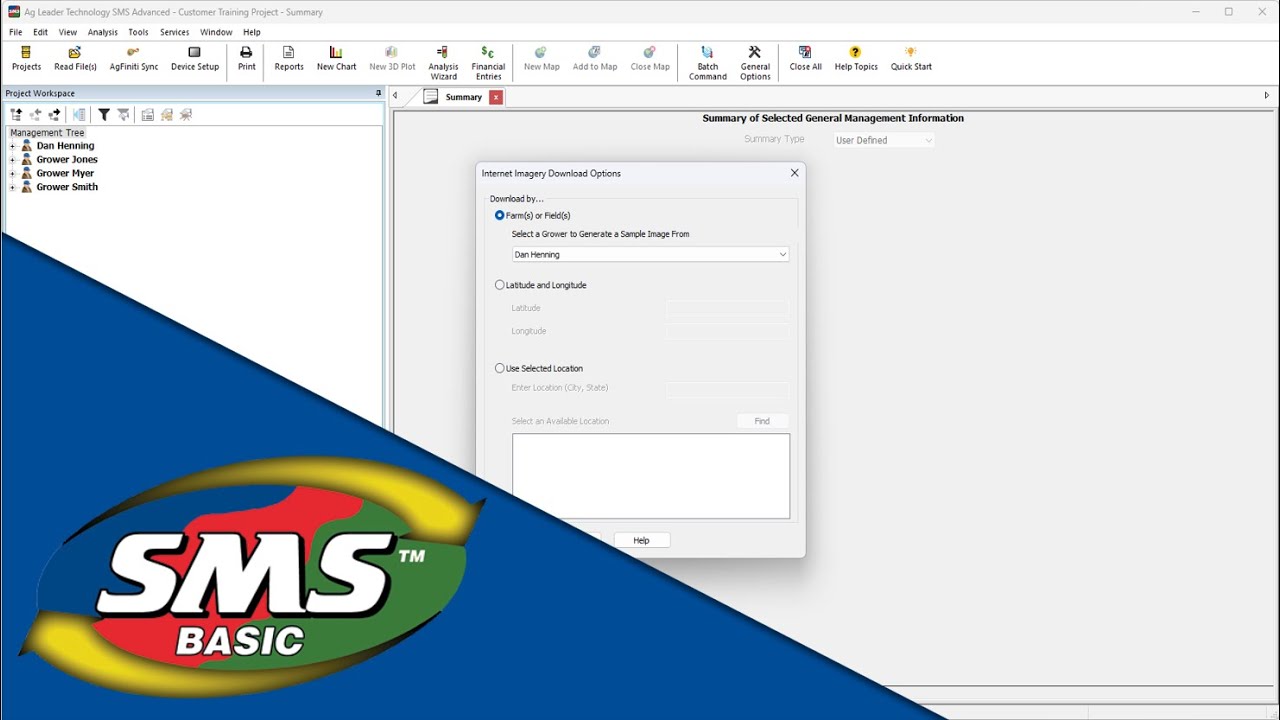Image resolution: width=1280 pixels, height=720 pixels.
Task: Expand the Grower Smith tree node
Action: pyautogui.click(x=13, y=187)
